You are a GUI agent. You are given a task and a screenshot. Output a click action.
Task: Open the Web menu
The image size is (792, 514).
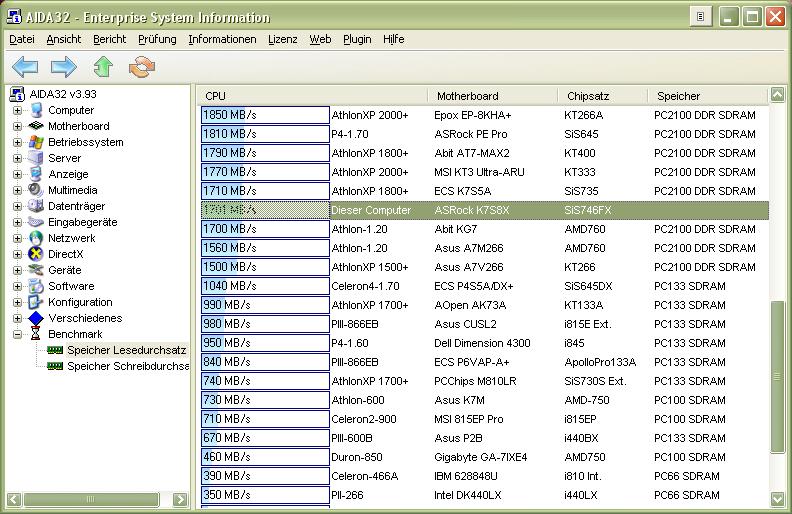(x=320, y=39)
